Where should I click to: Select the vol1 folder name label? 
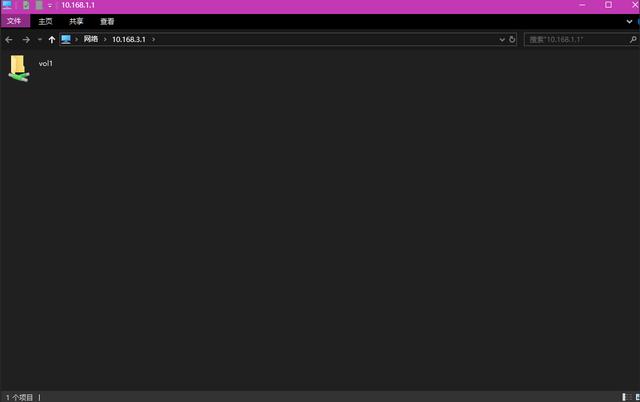(45, 63)
